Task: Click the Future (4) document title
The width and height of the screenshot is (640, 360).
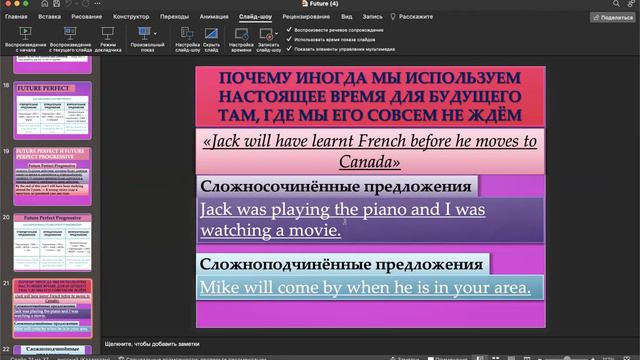Action: tap(320, 4)
